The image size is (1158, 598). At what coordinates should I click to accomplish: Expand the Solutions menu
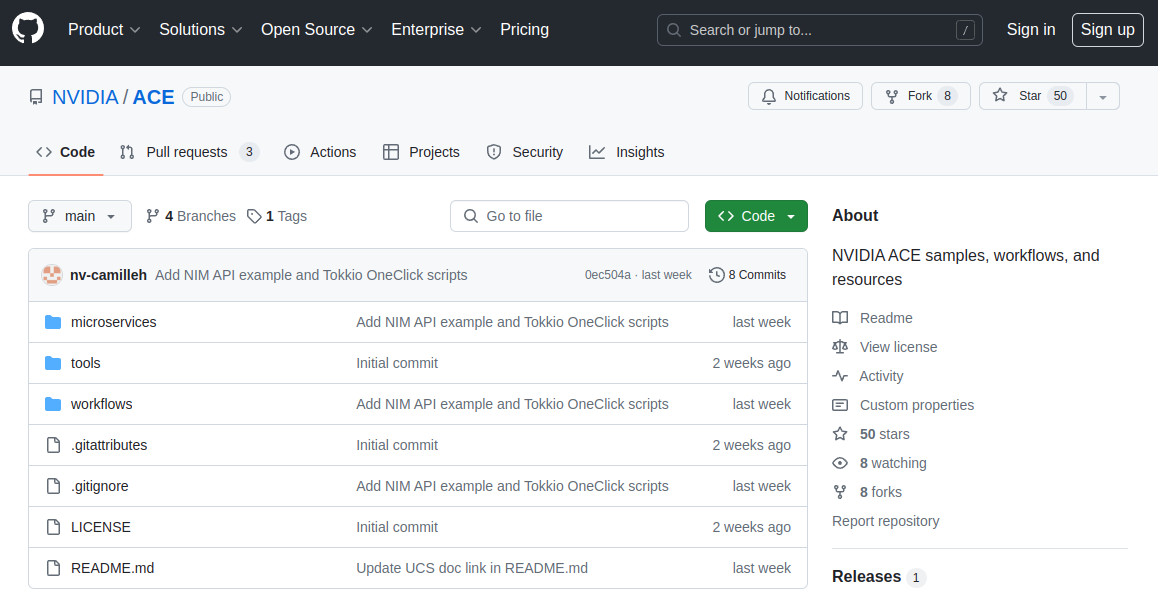201,30
